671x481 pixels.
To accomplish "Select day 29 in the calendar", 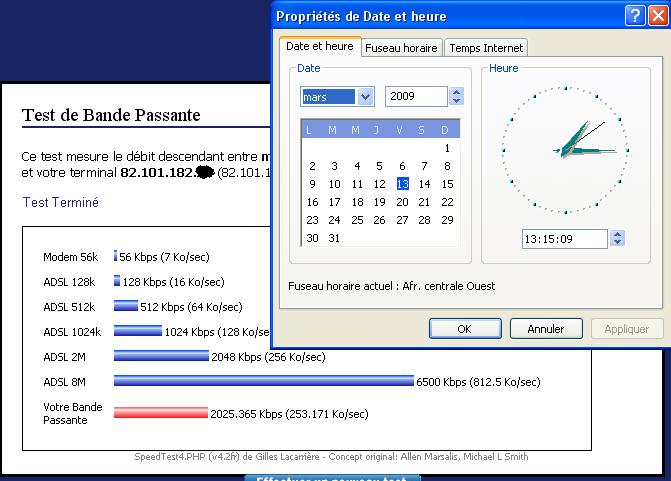I will point(447,220).
